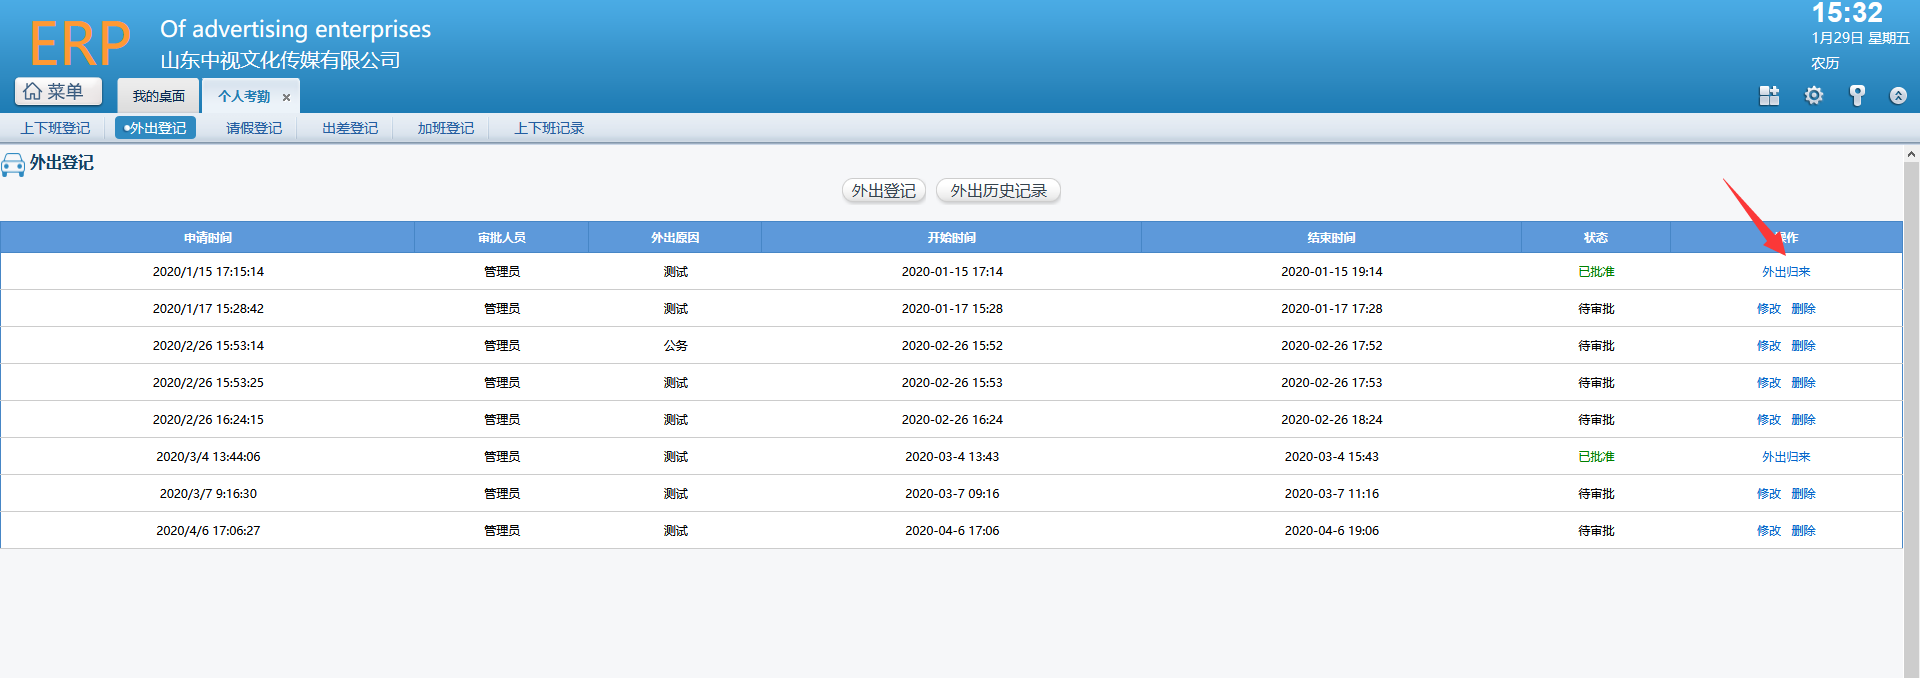Click 修改 for the 2020/2/26 15:53:25 row
The width and height of the screenshot is (1920, 678).
click(x=1769, y=383)
